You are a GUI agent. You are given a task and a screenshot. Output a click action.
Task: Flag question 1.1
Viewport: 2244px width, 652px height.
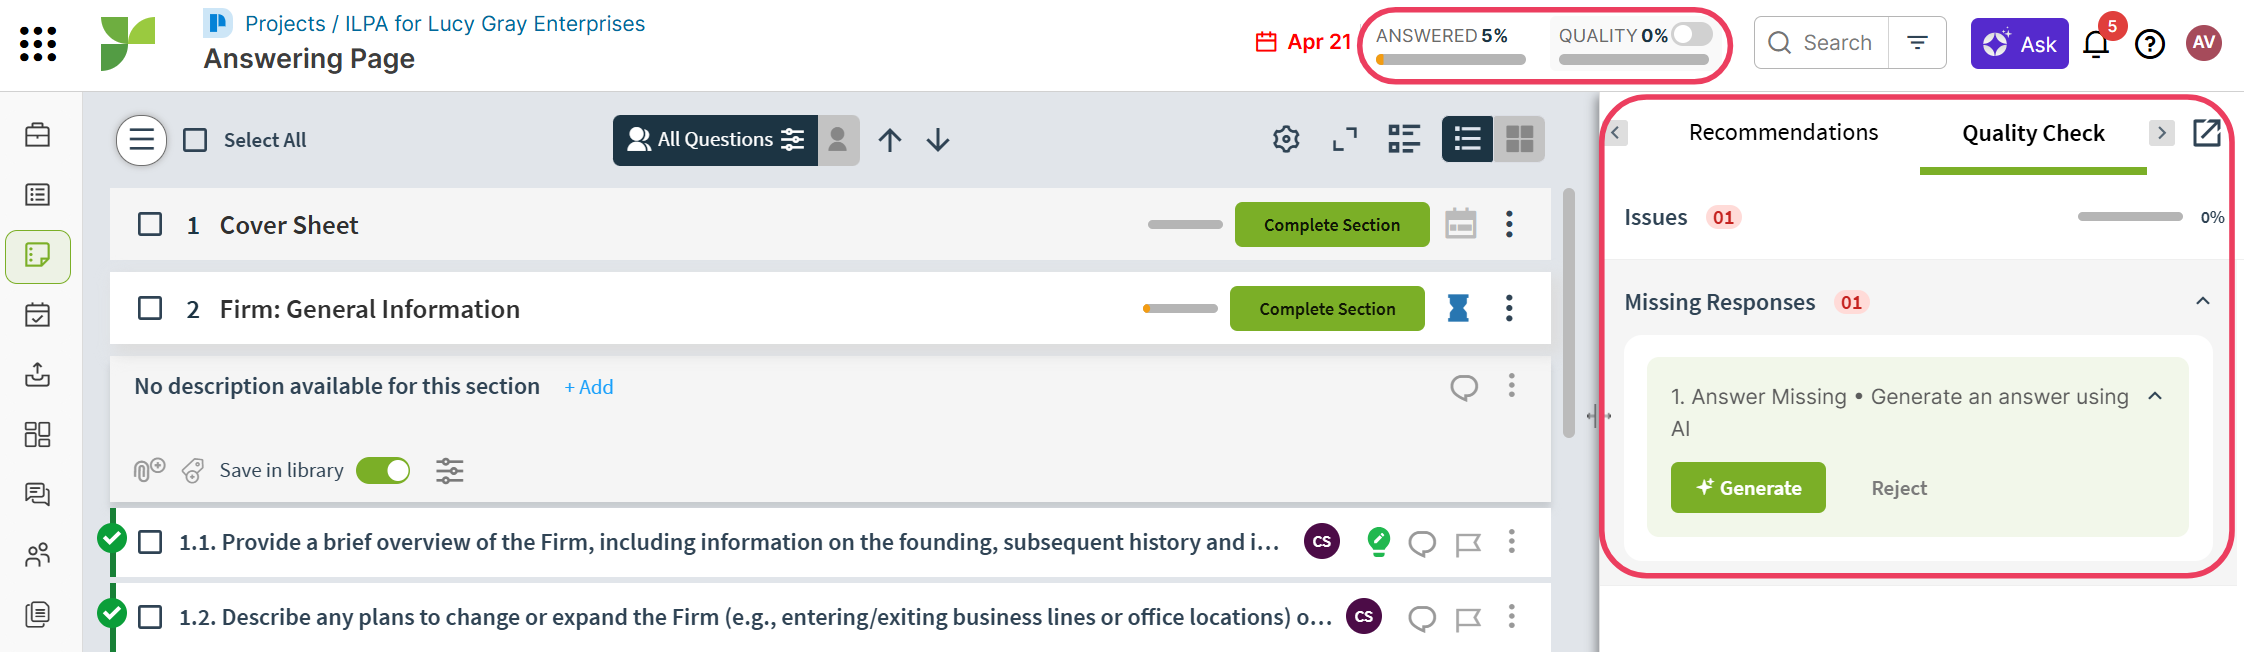click(x=1468, y=544)
